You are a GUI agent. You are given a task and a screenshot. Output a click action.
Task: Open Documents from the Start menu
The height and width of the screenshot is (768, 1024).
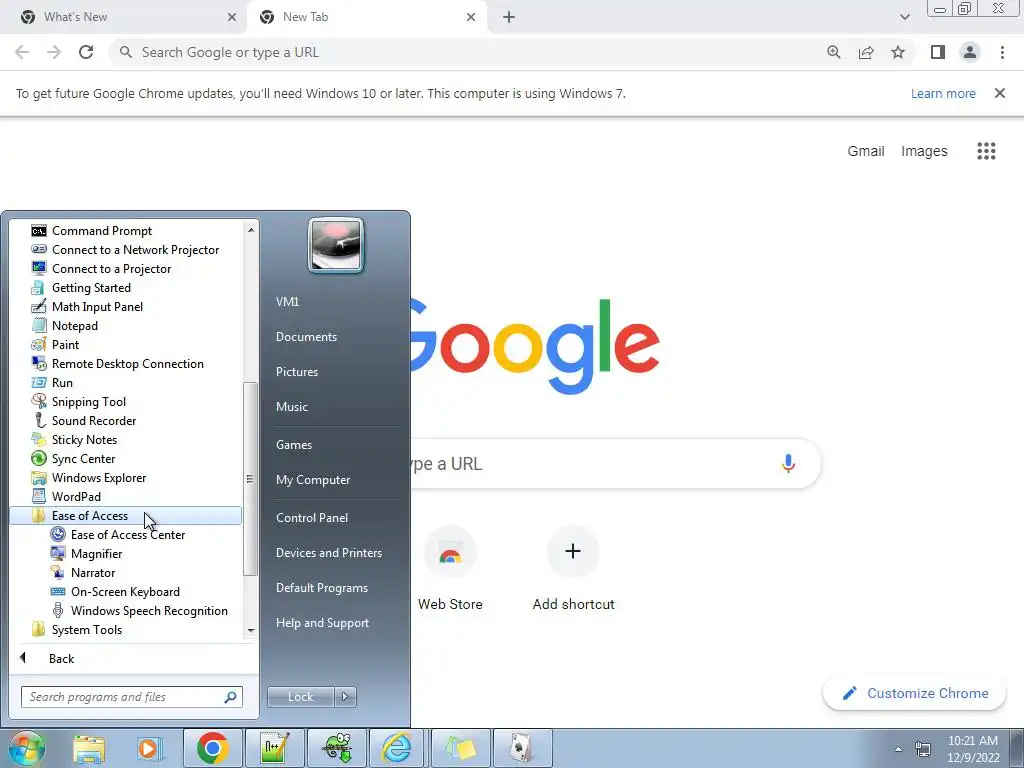point(306,336)
